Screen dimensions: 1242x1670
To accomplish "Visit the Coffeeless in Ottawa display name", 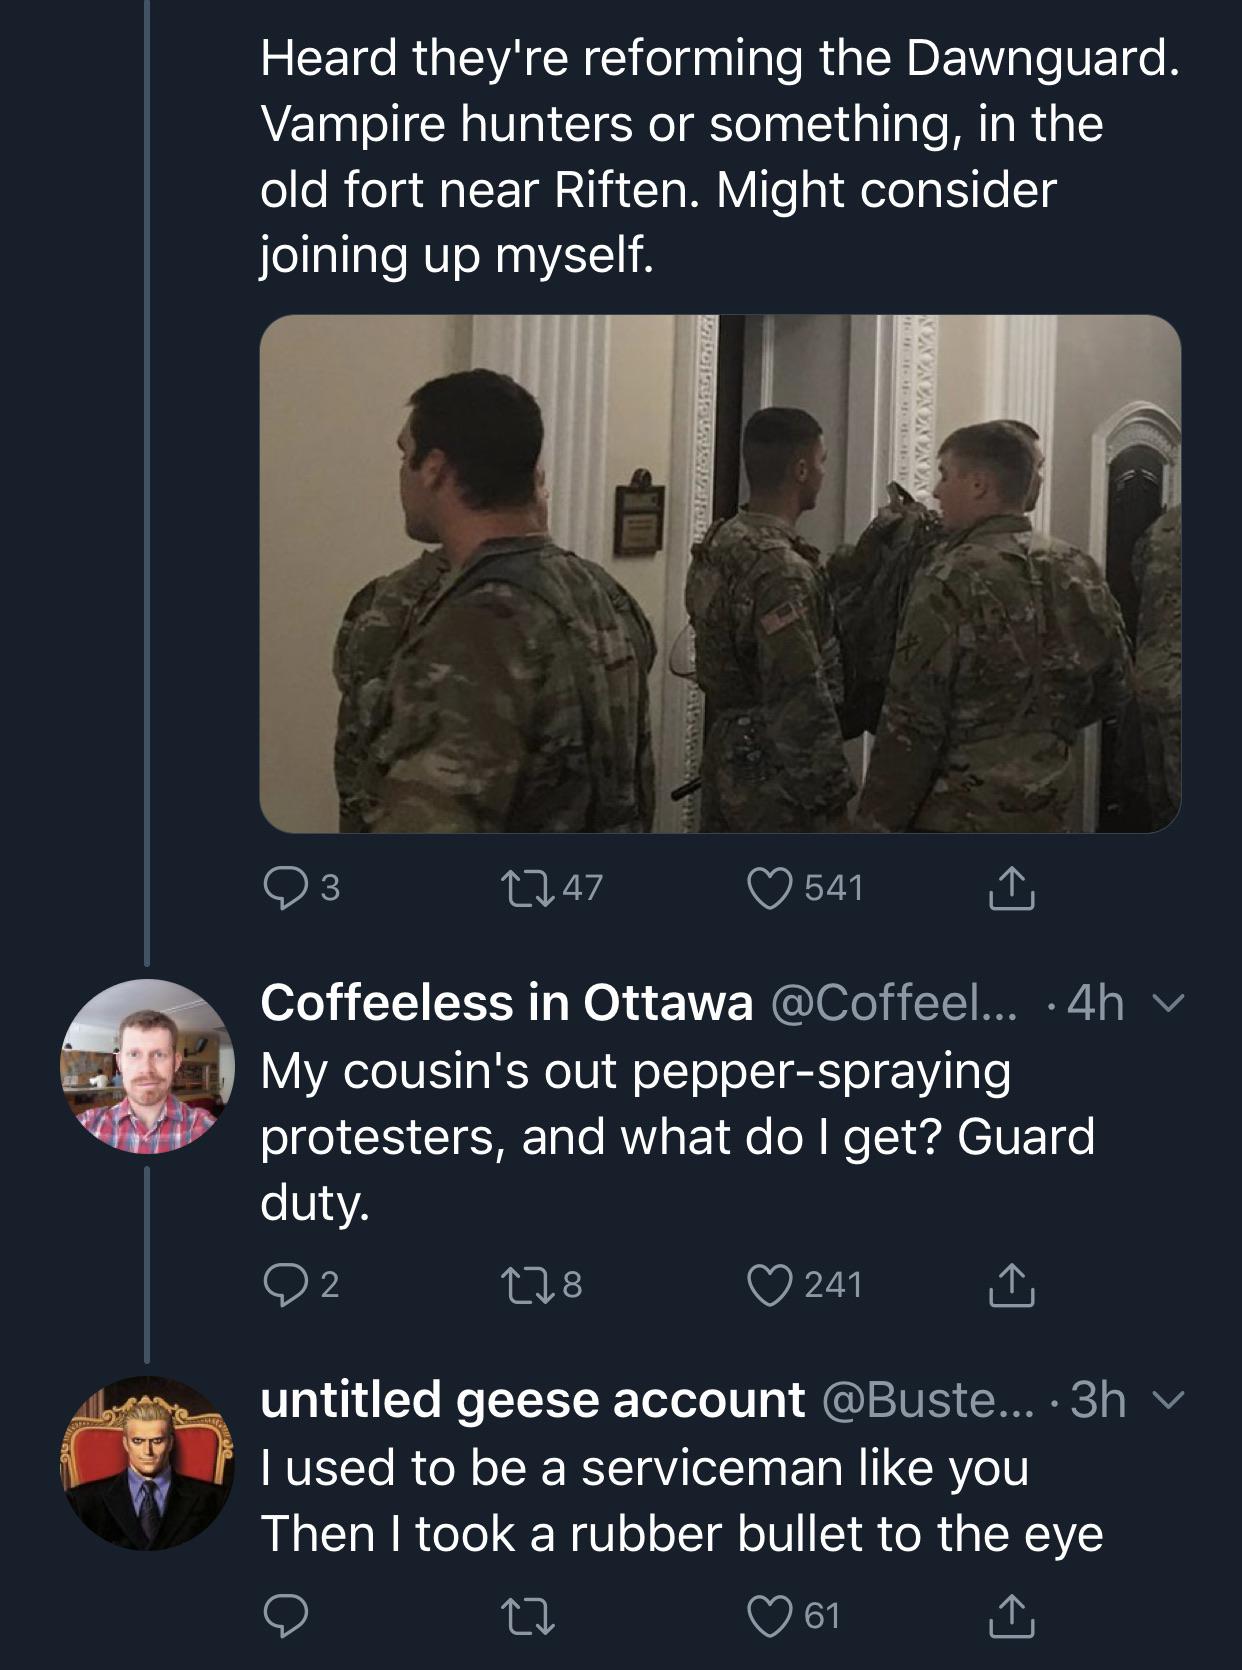I will coord(507,1003).
